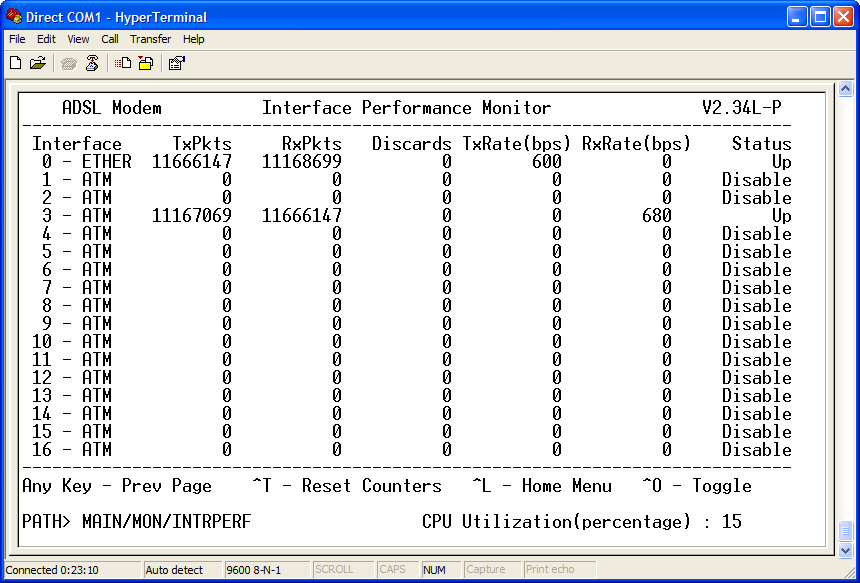The height and width of the screenshot is (583, 860).
Task: Open the File menu
Action: click(16, 39)
